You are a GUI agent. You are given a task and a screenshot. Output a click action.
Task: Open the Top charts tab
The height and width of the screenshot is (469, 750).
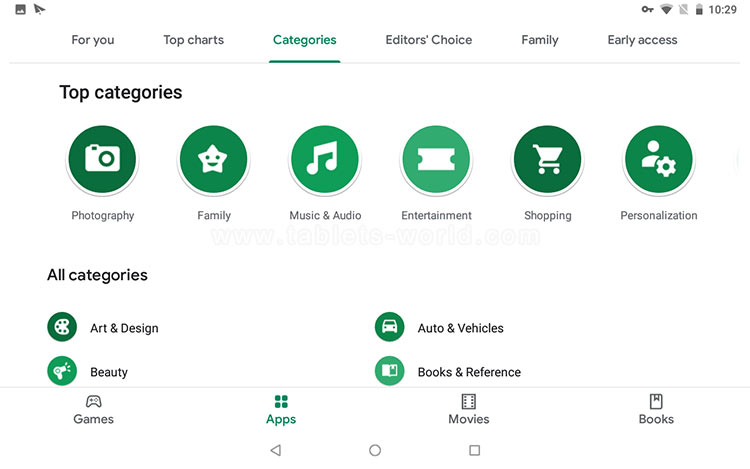click(193, 40)
